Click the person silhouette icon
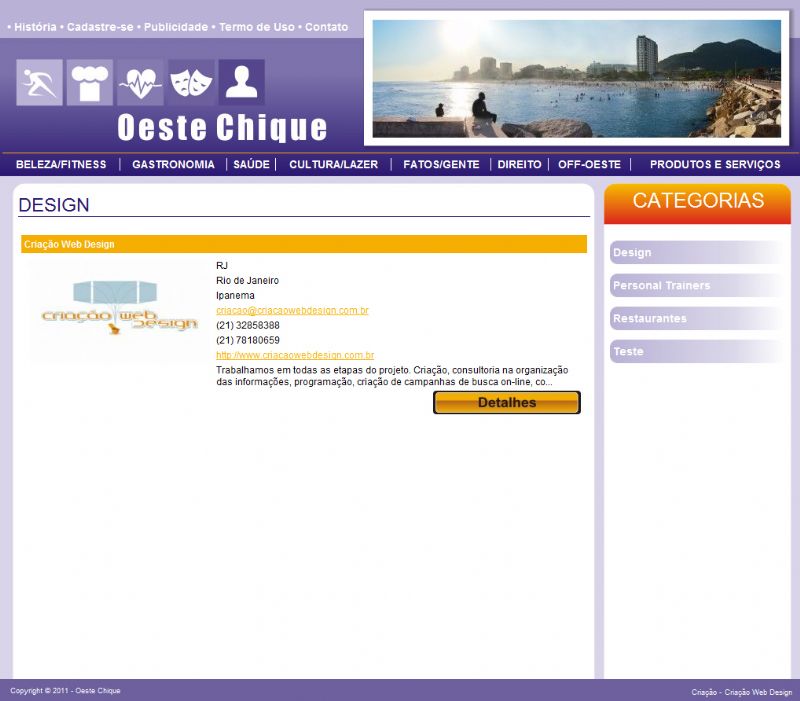This screenshot has height=701, width=800. [x=242, y=82]
